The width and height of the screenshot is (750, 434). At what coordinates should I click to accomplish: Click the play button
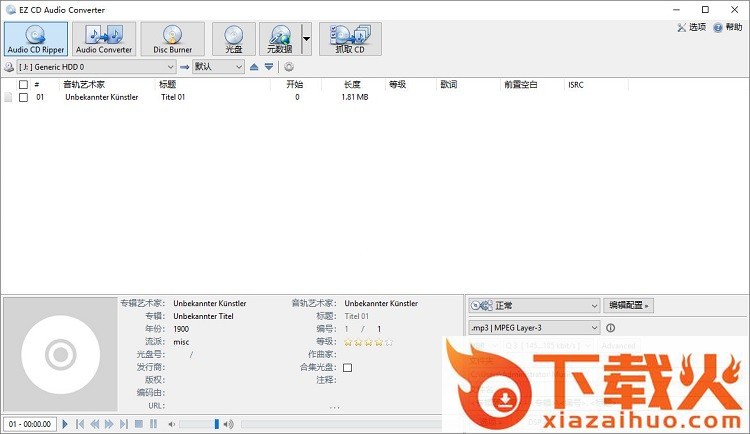[x=65, y=424]
